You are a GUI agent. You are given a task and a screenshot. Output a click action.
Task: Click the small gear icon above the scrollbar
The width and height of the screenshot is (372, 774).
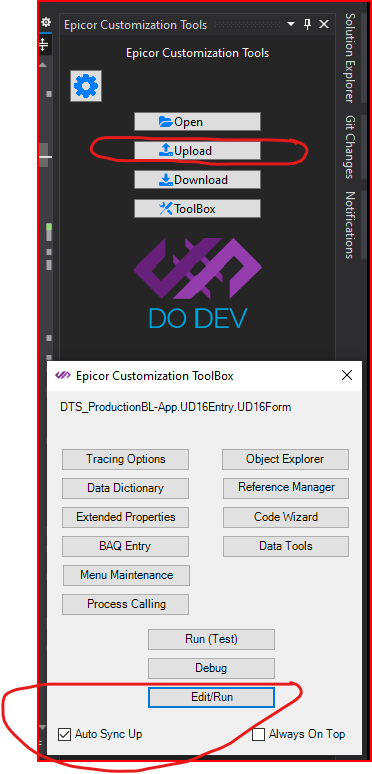pos(45,22)
